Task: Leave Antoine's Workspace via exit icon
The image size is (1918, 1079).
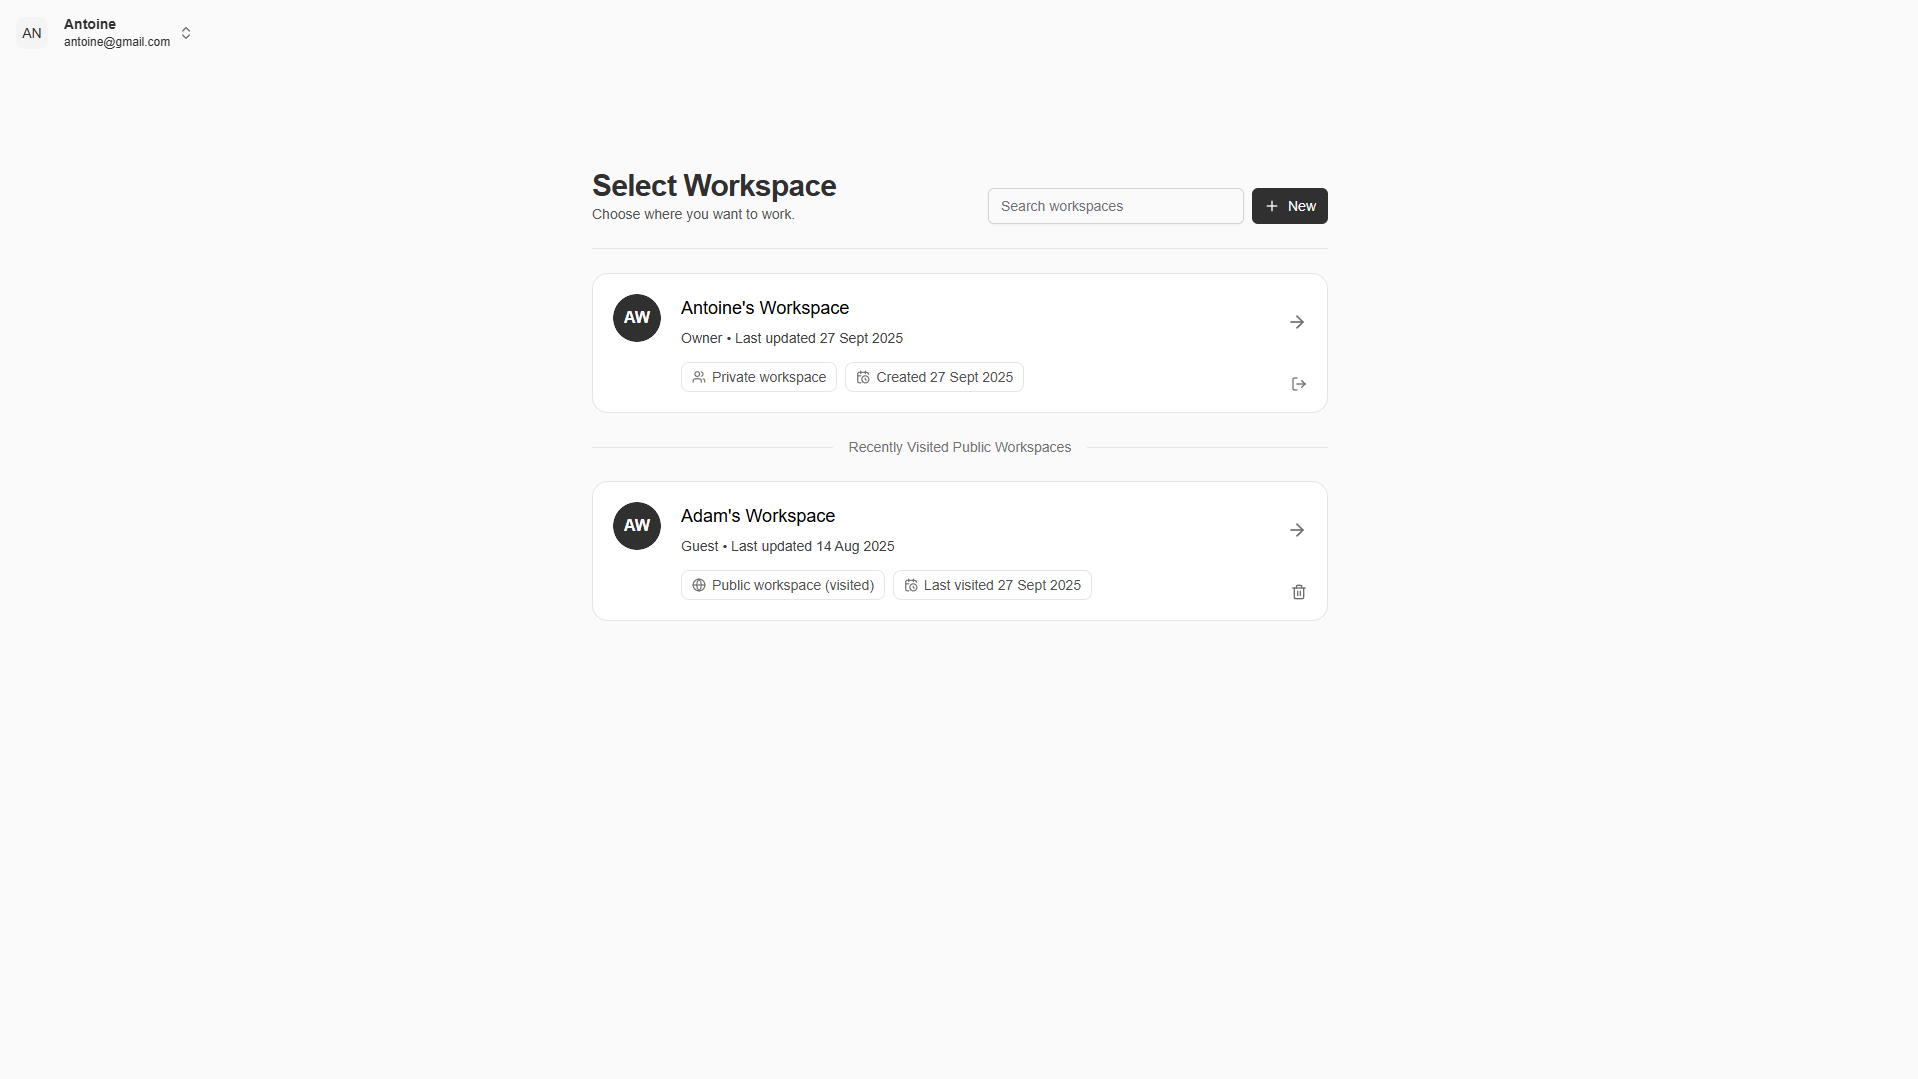Action: coord(1299,384)
